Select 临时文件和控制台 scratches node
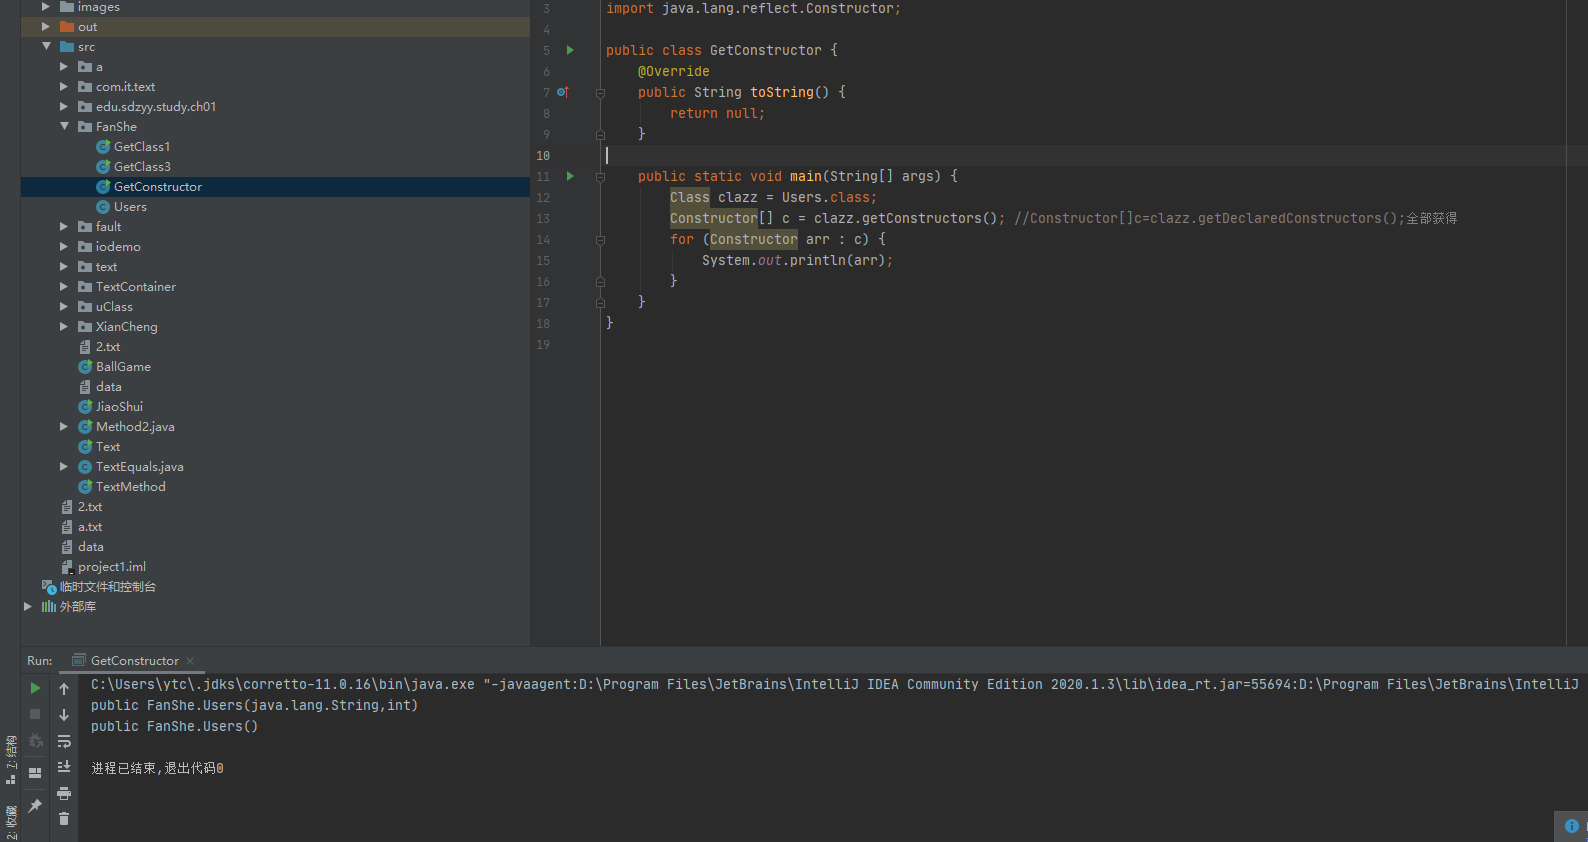The image size is (1588, 842). (x=107, y=587)
